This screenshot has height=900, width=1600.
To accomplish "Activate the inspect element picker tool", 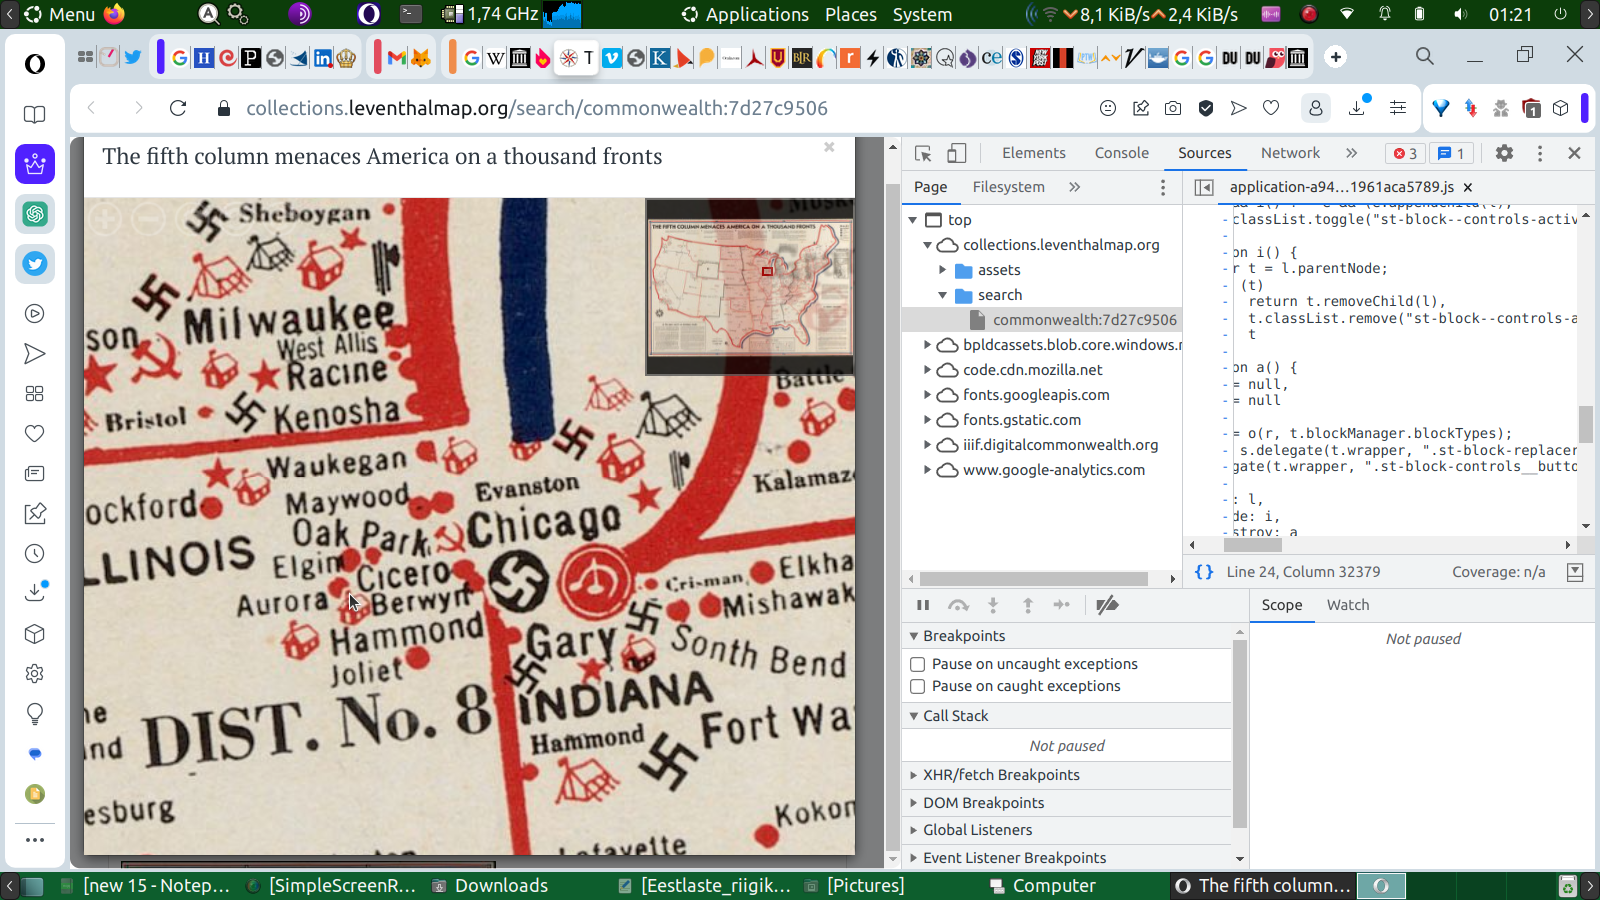I will [923, 153].
